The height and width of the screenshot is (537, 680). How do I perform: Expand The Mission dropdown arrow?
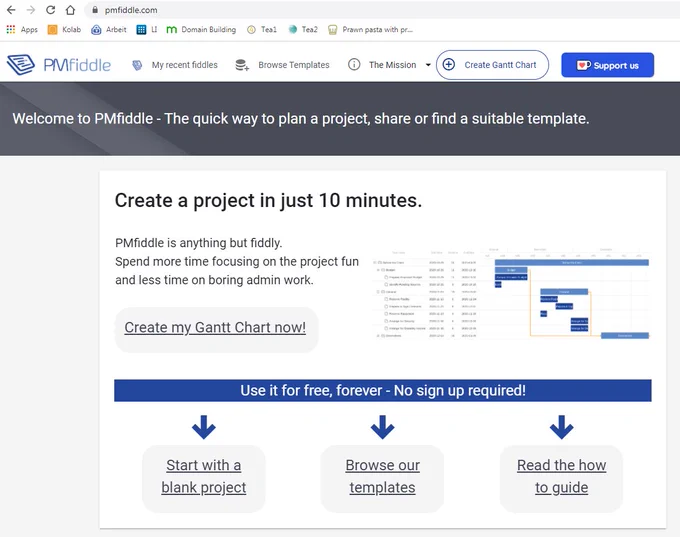428,65
